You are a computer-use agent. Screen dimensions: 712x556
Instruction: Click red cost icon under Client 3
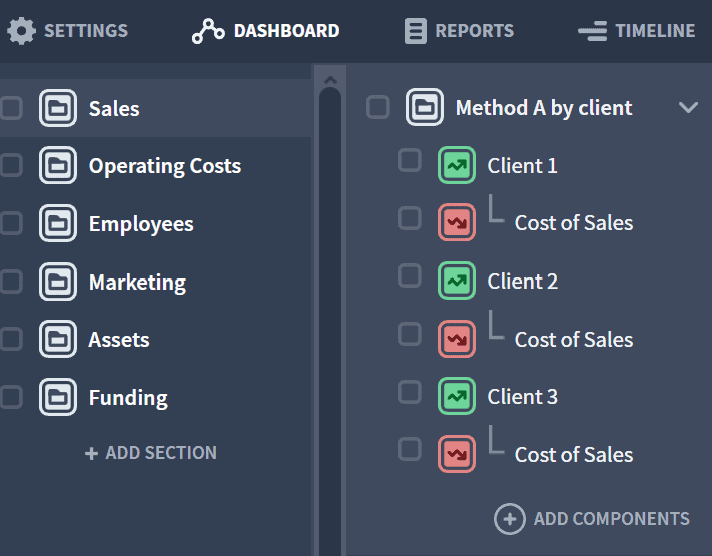[x=457, y=454]
